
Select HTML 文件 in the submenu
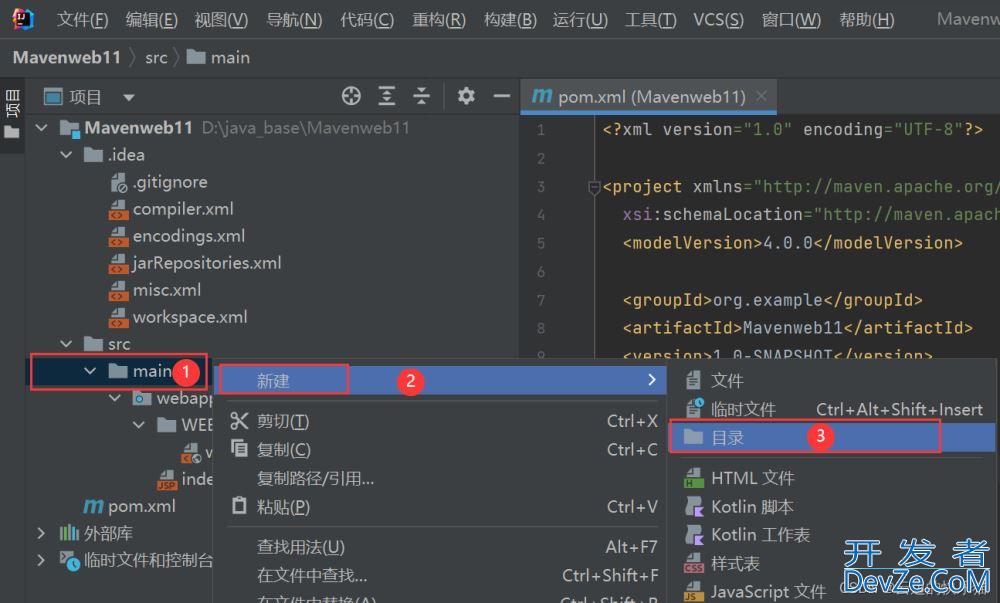coord(833,479)
